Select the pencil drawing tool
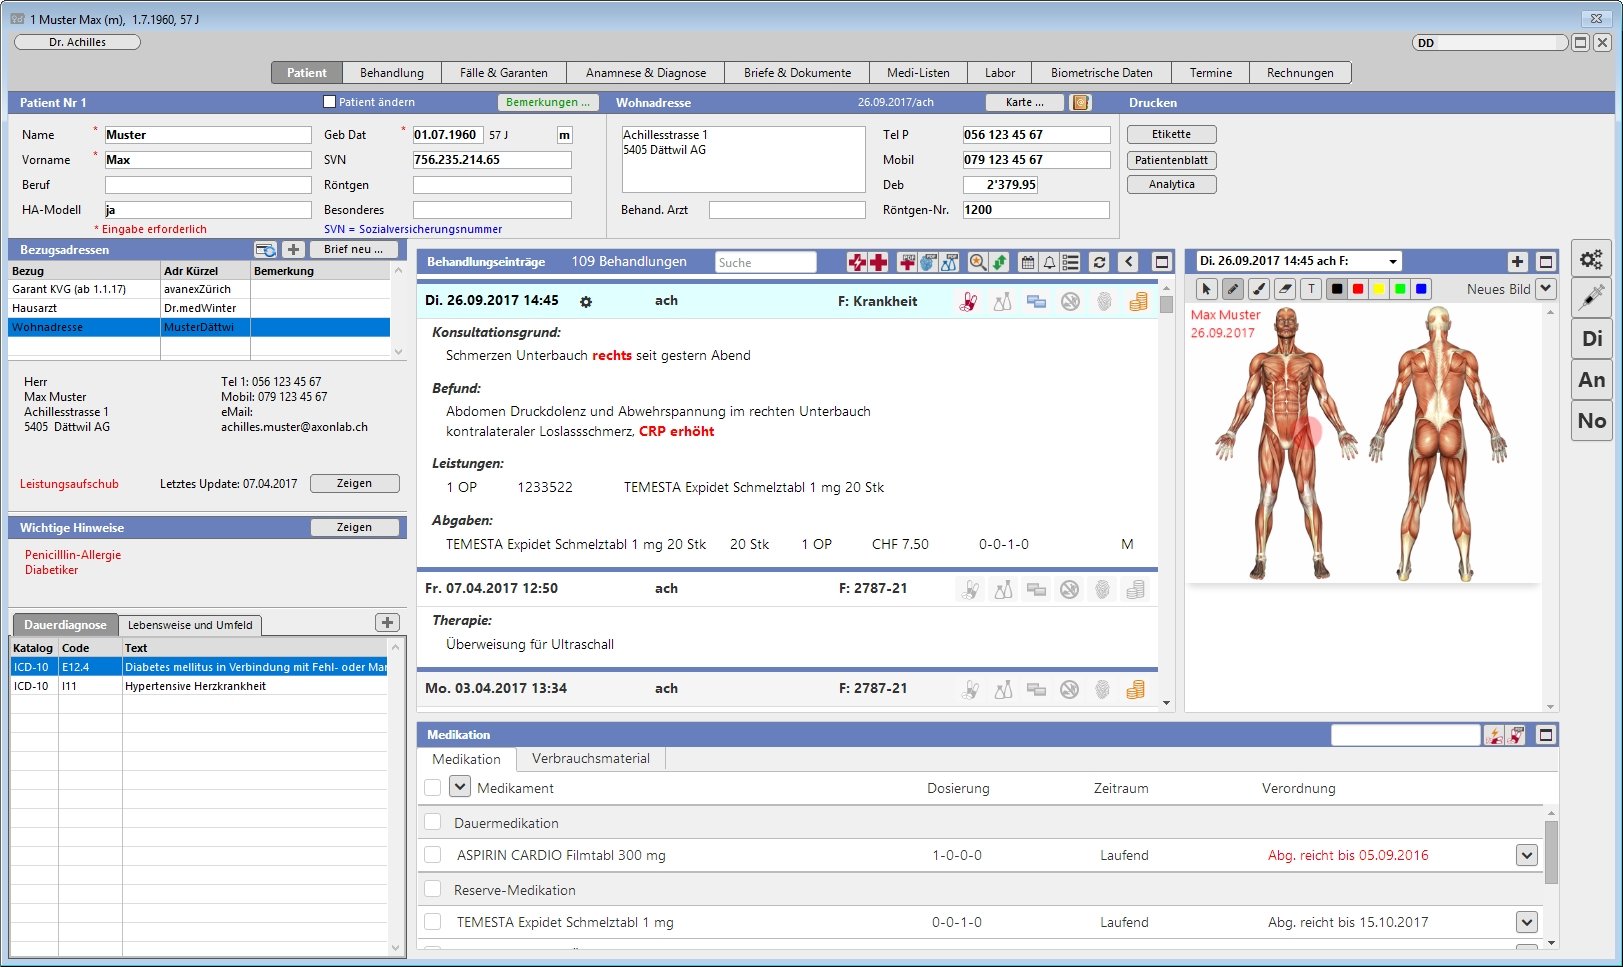Screen dimensions: 1623x967 coord(1233,289)
